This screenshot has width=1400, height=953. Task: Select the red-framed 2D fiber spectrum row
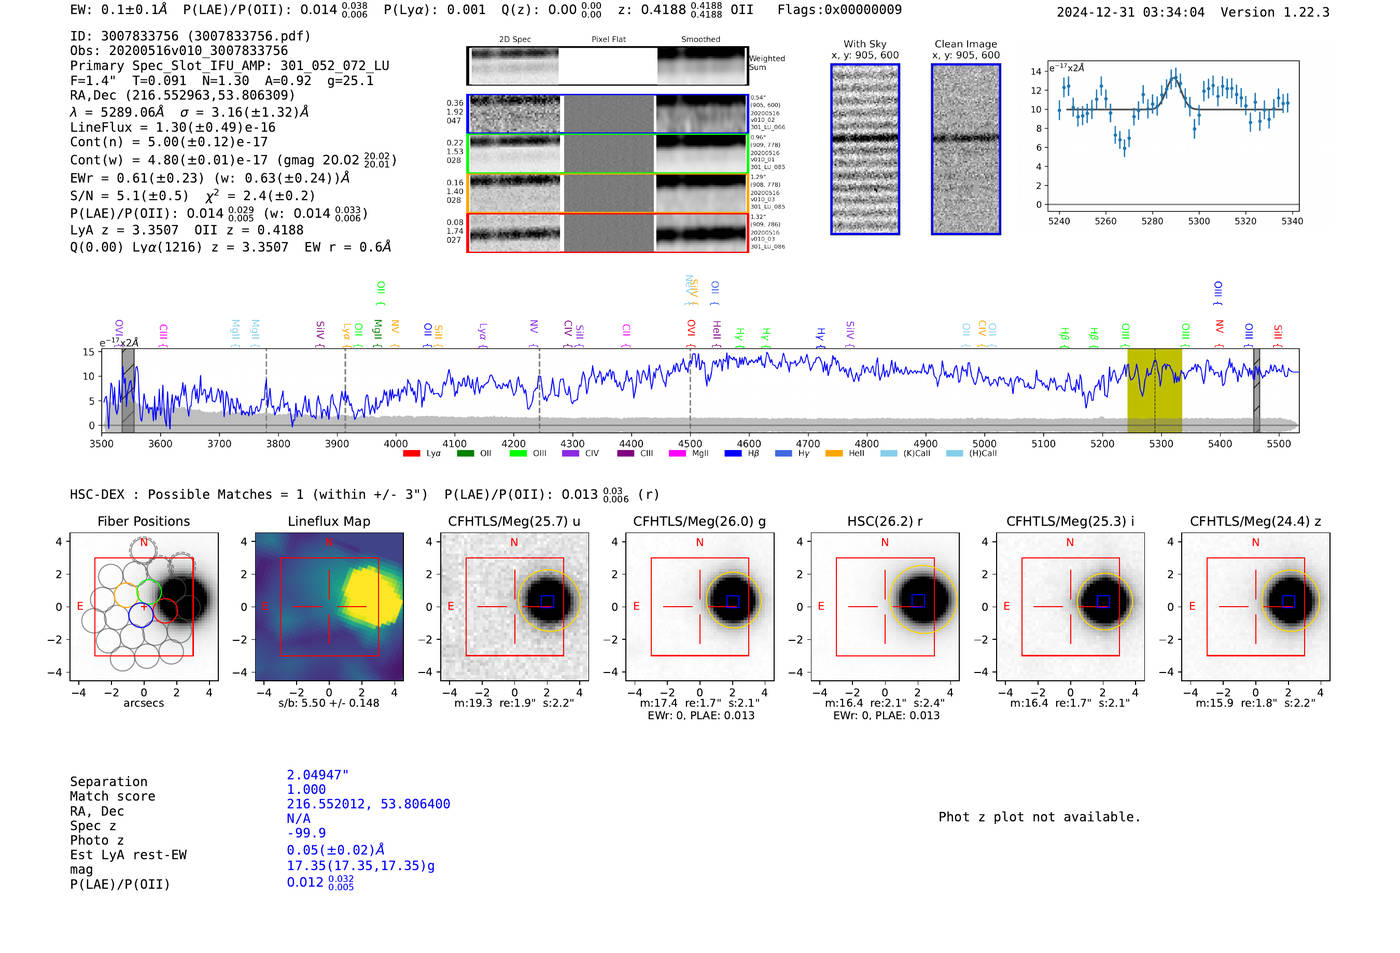click(607, 232)
